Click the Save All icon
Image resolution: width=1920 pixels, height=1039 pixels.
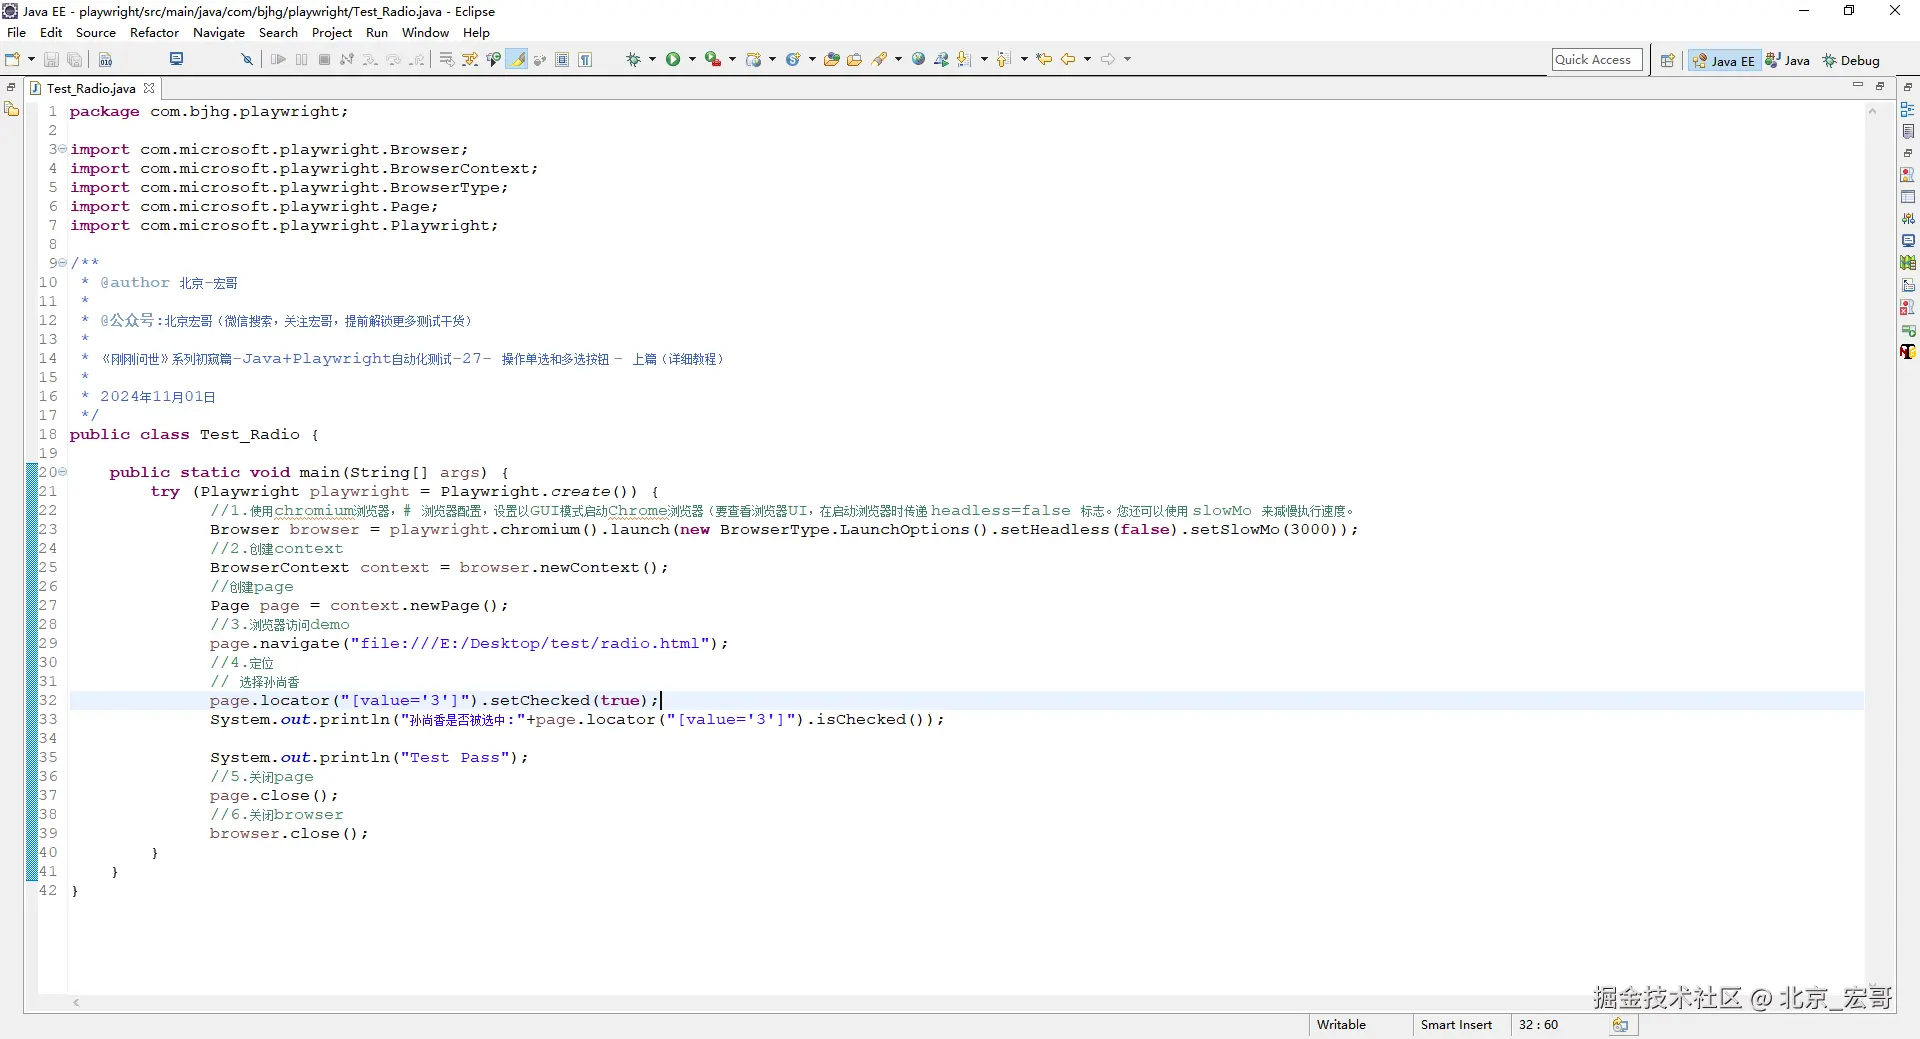74,60
